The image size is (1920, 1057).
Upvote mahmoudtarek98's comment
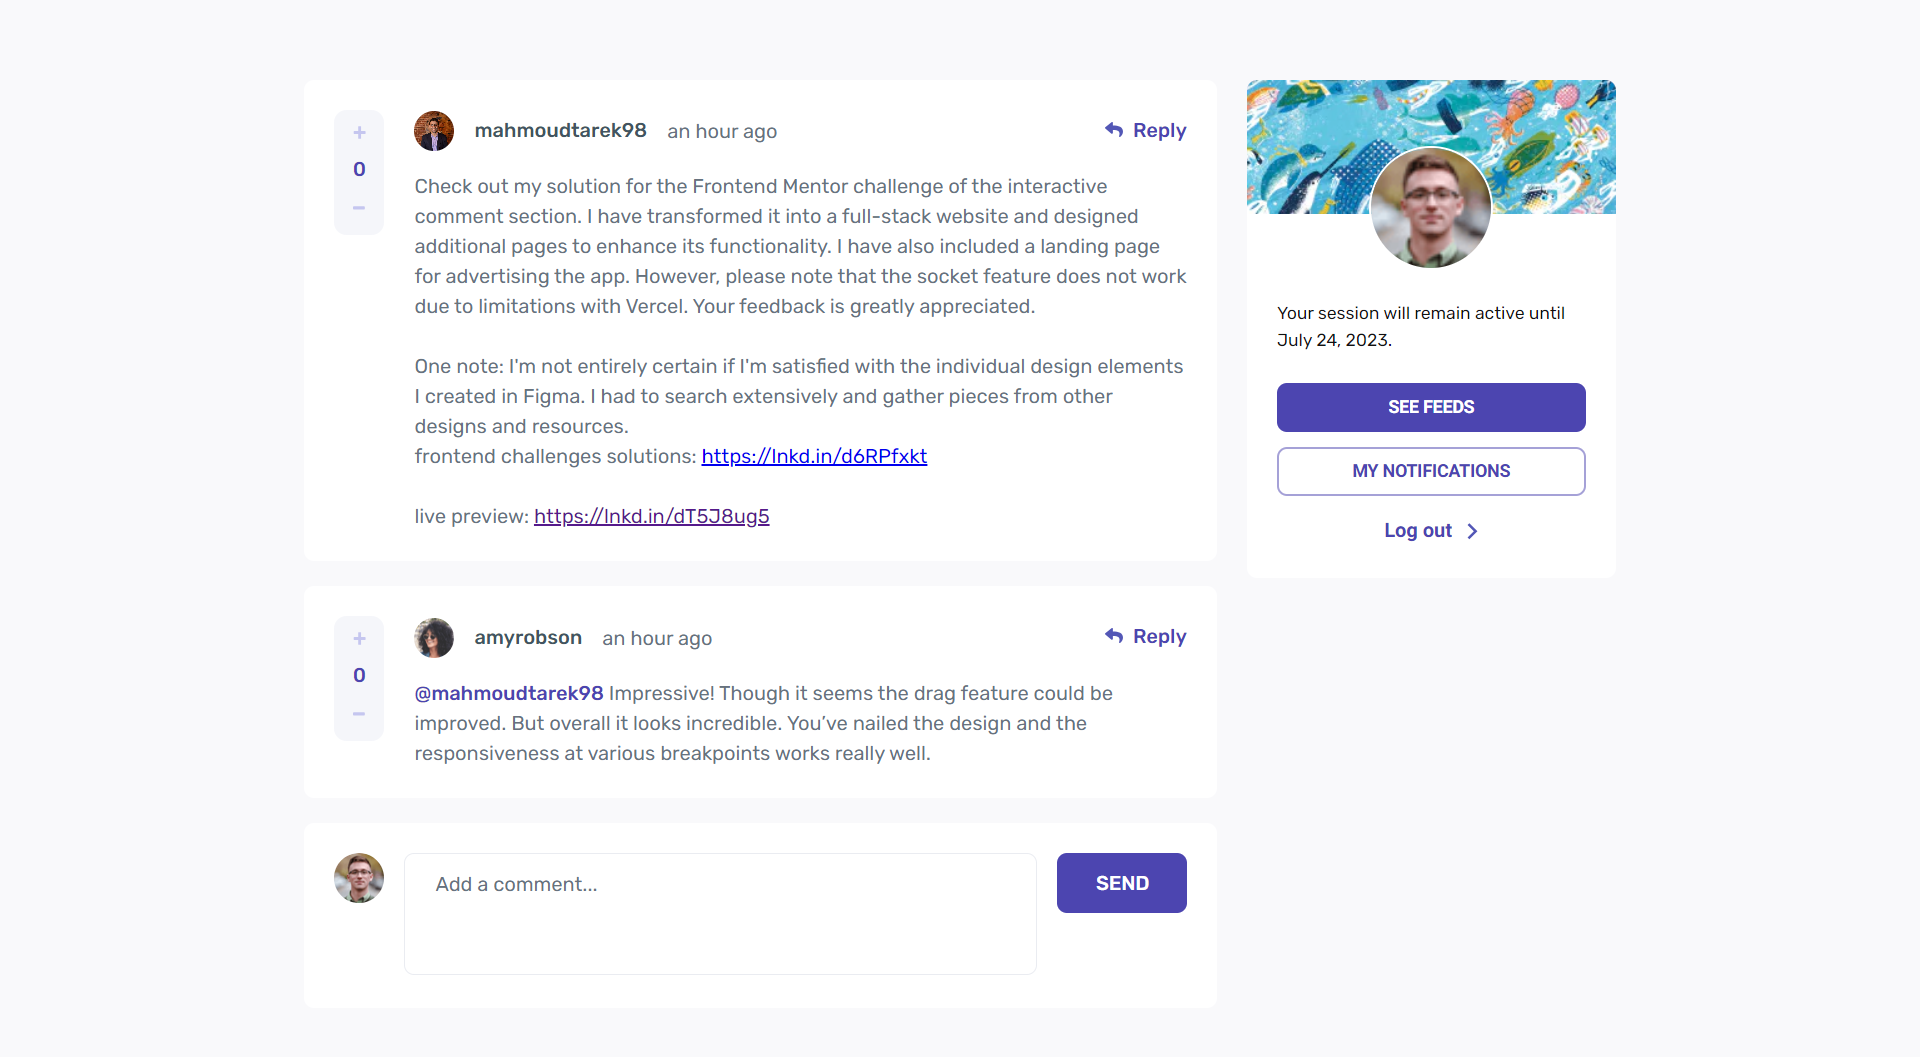[x=359, y=131]
